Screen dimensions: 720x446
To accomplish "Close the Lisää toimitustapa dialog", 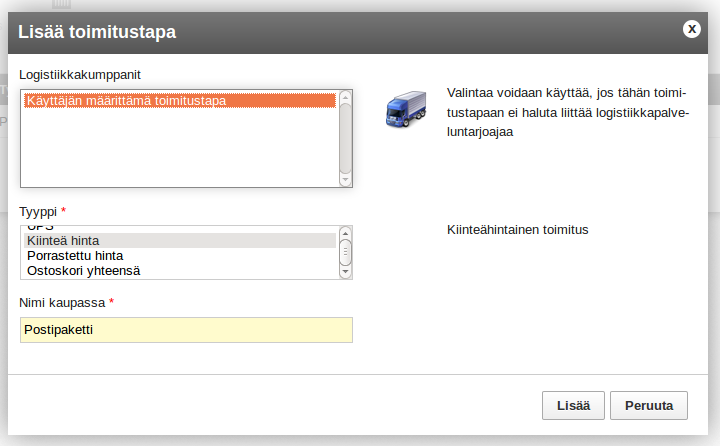I will (691, 29).
